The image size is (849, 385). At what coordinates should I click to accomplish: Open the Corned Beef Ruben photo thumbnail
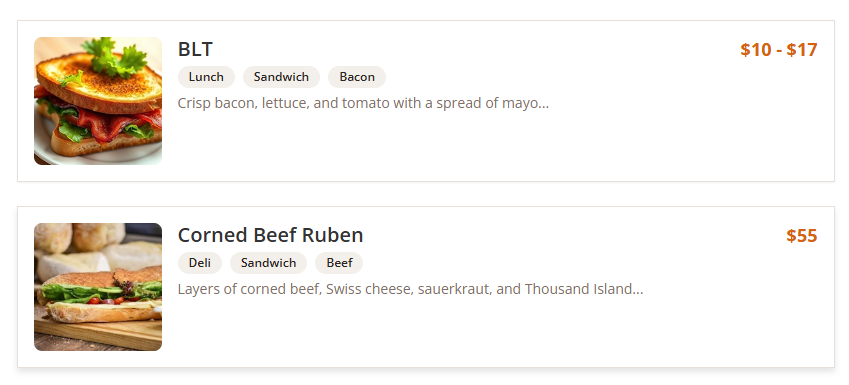(98, 287)
